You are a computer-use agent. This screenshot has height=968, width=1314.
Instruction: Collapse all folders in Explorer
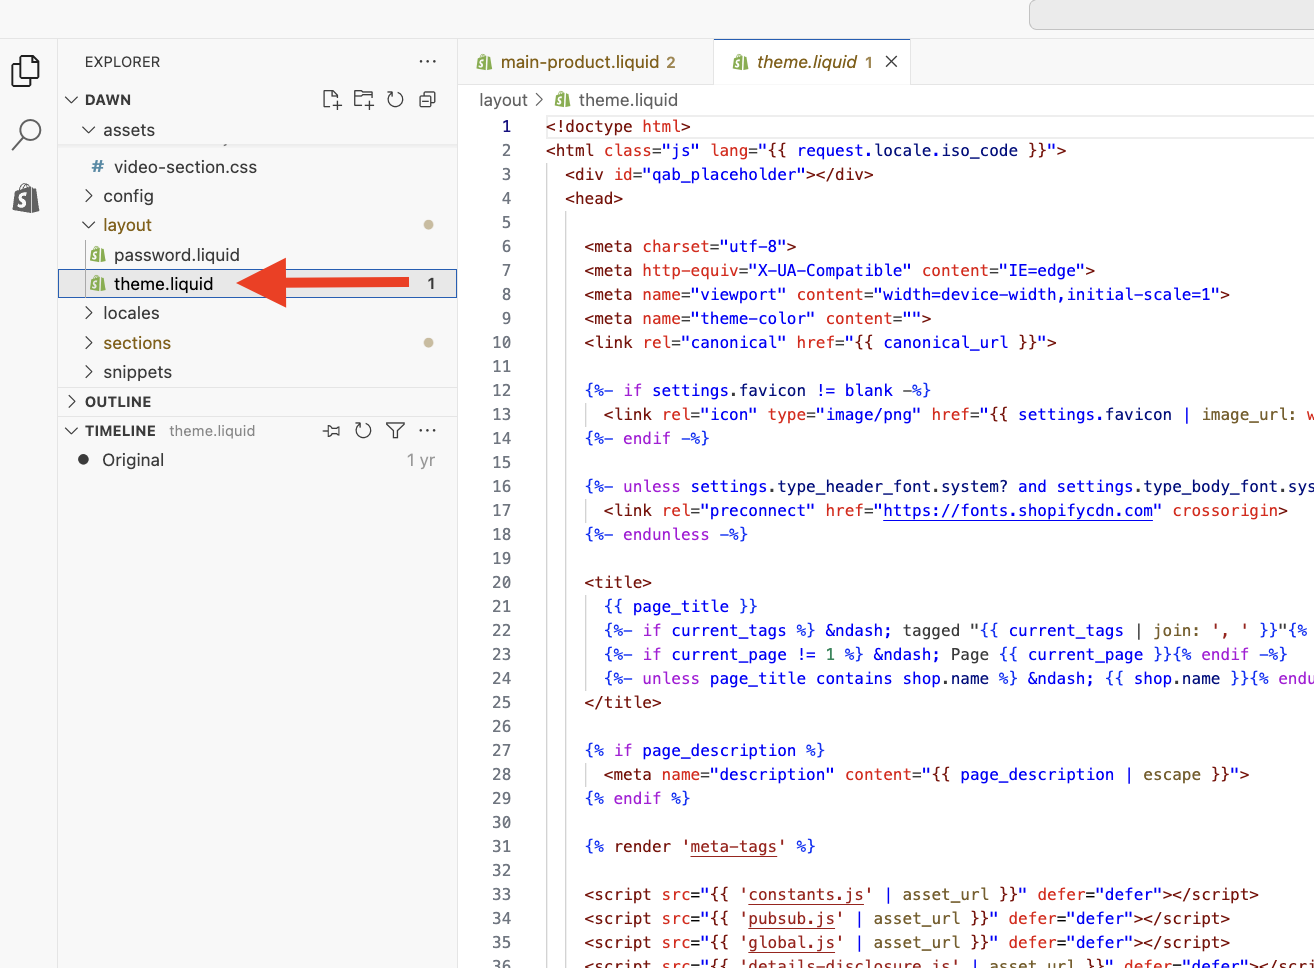point(427,100)
